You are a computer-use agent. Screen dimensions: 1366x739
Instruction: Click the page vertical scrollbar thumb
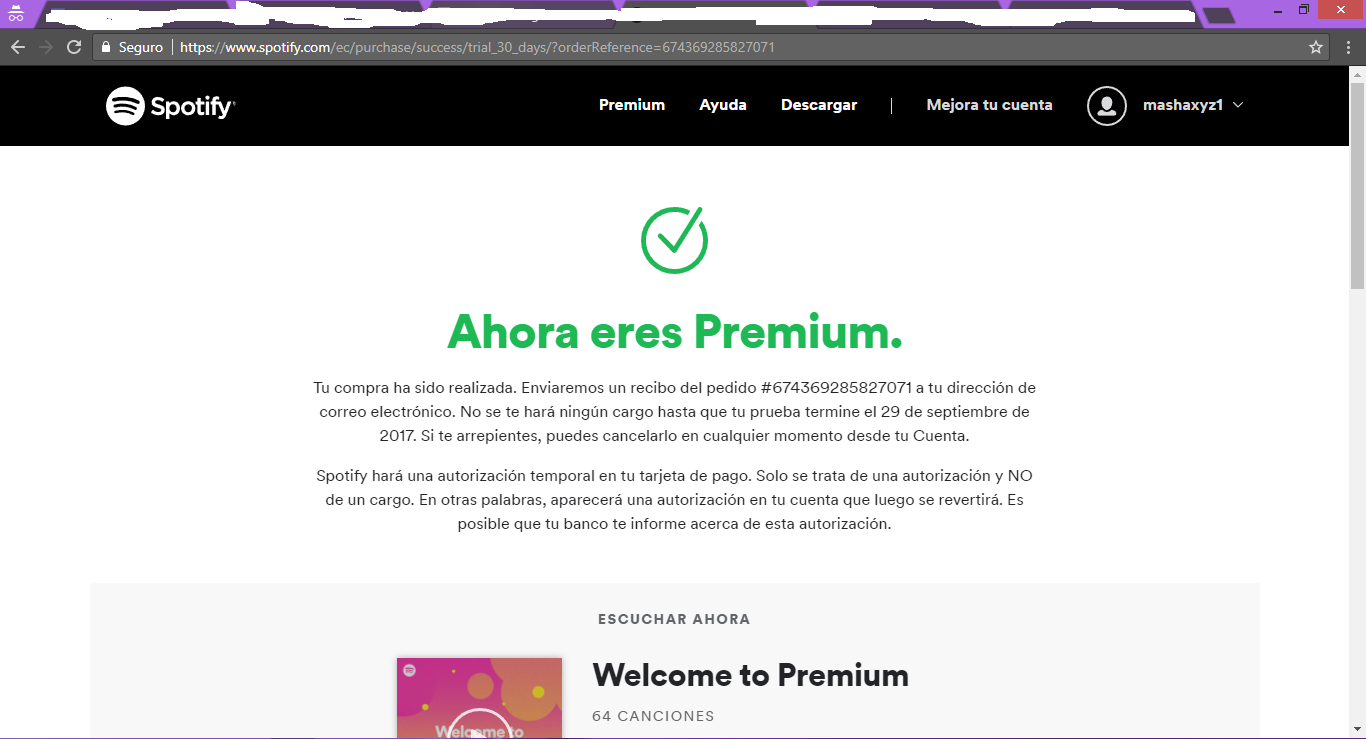[1357, 187]
